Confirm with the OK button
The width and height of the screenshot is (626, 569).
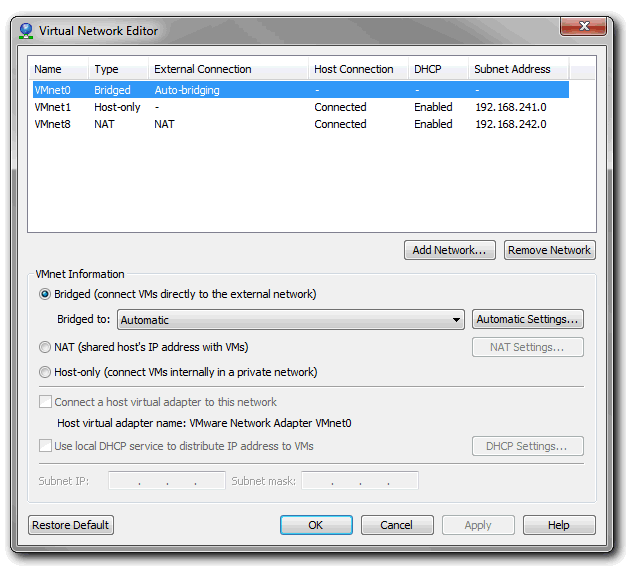tap(316, 525)
